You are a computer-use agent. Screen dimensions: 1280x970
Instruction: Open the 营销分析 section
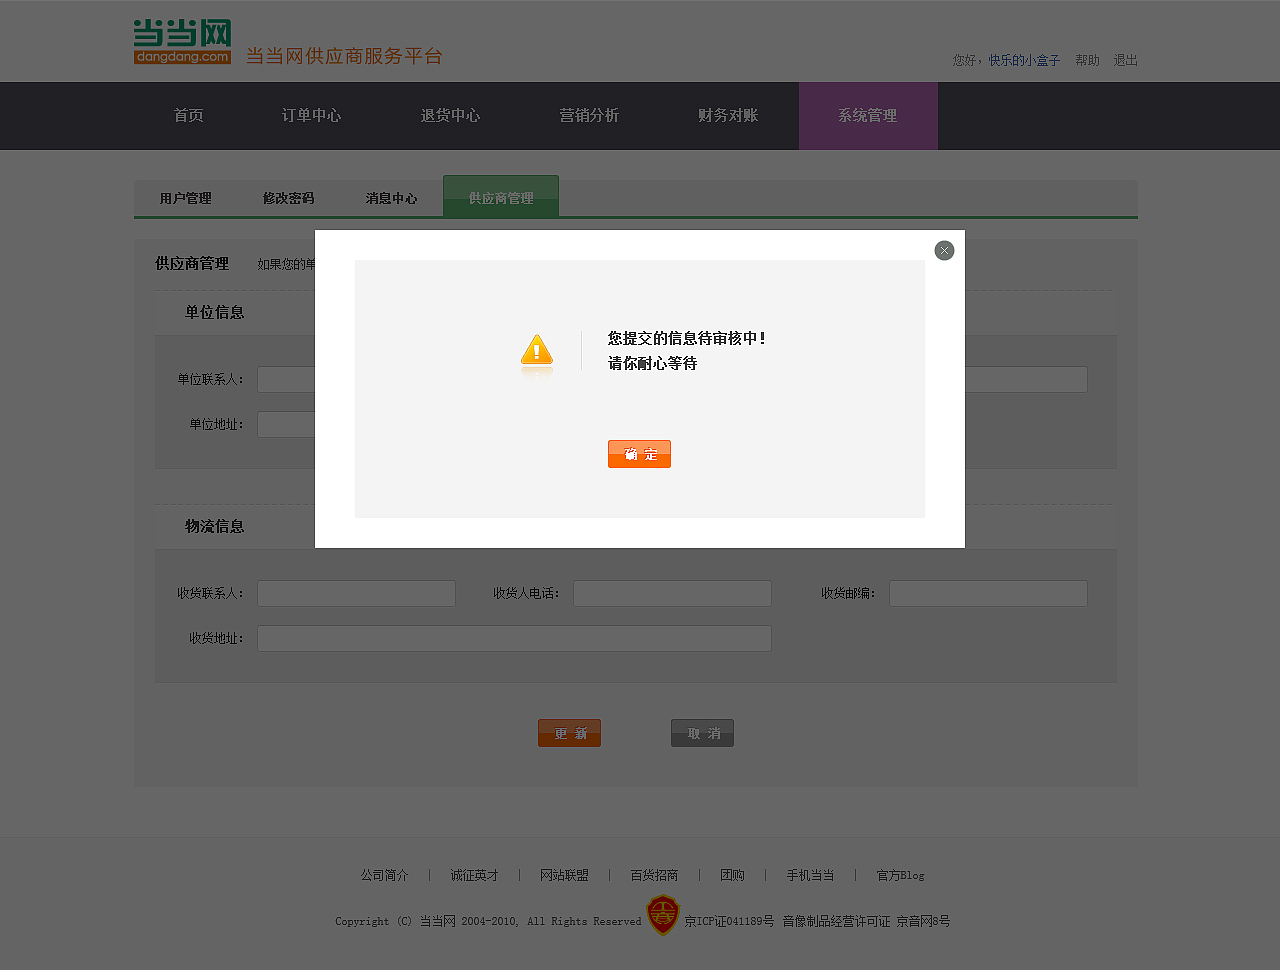tap(590, 115)
